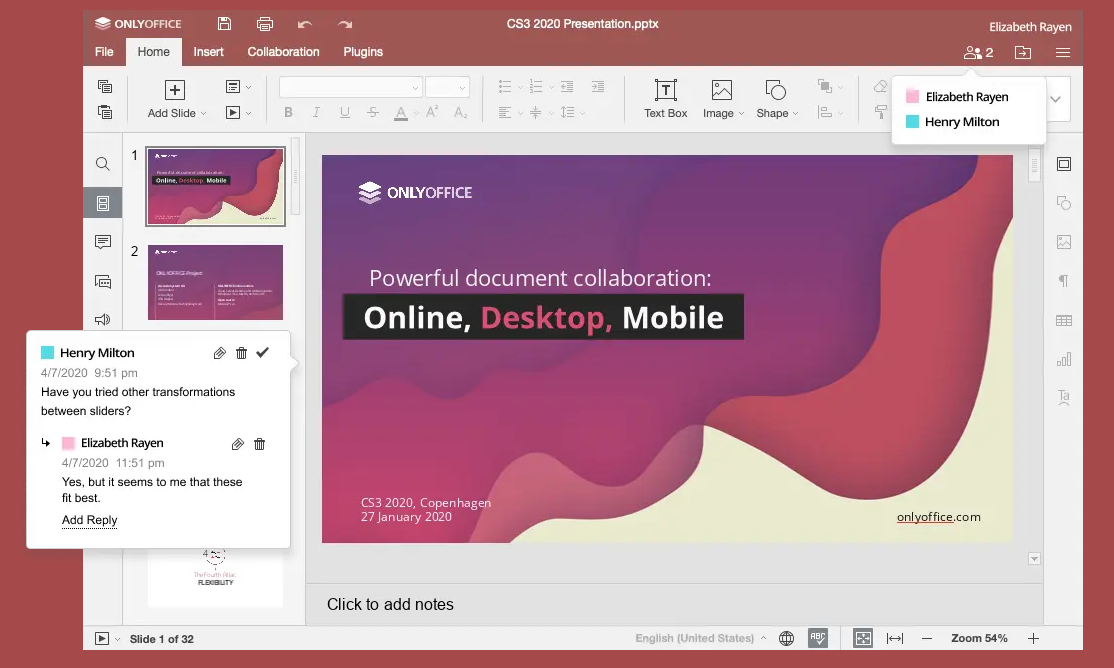Click the Add Reply link
This screenshot has width=1114, height=668.
pos(90,520)
